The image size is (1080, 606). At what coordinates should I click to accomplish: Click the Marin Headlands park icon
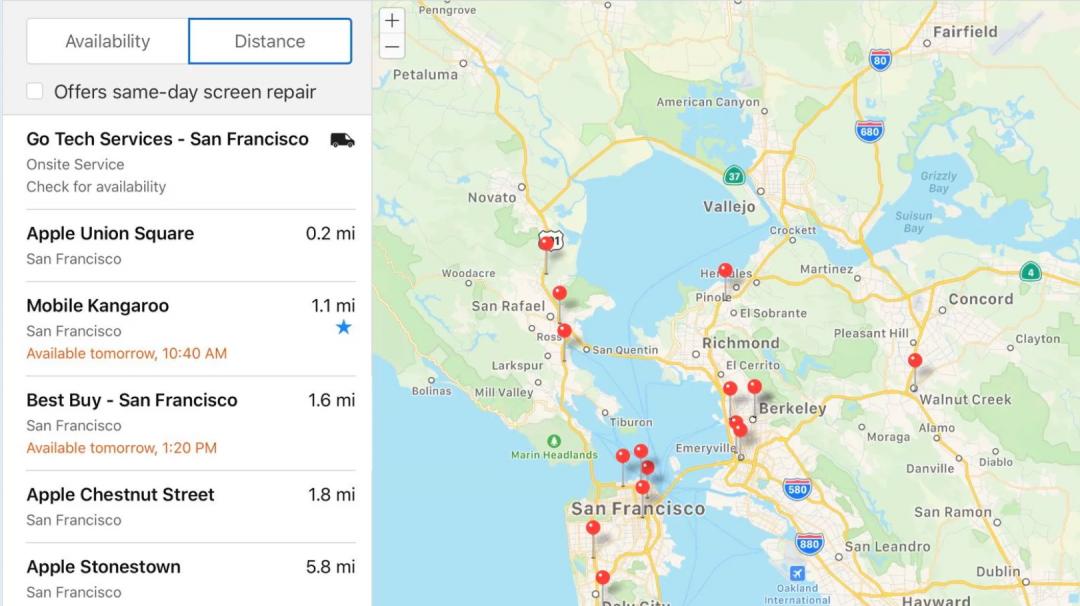tap(554, 440)
